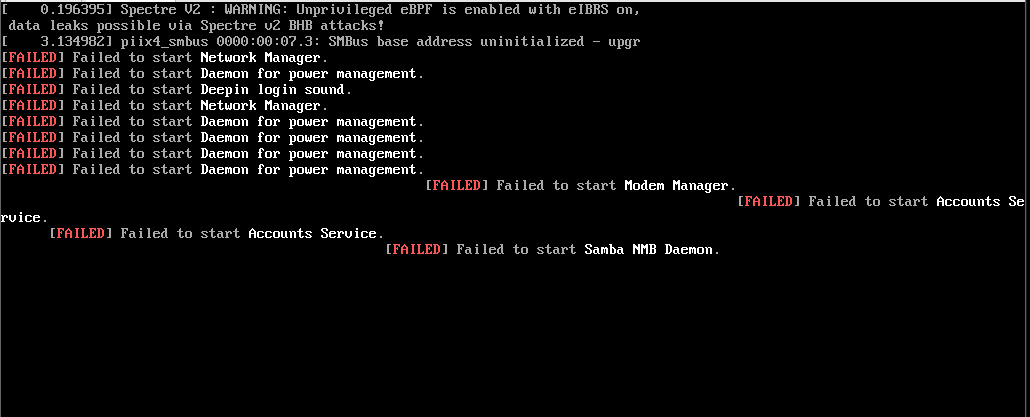This screenshot has height=417, width=1030.
Task: Click FAILED tag on the truncated Accounts line
Action: tap(768, 201)
